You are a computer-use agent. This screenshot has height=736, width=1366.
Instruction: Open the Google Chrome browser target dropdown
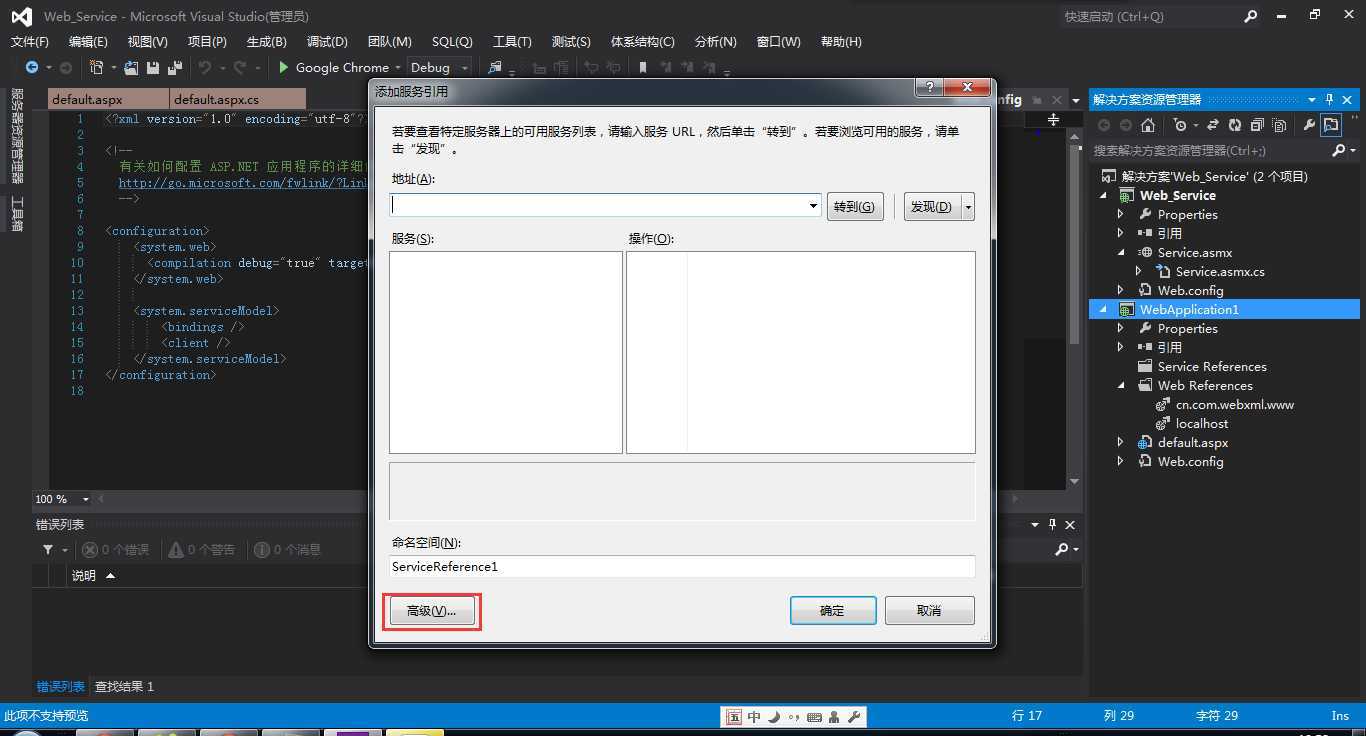397,67
